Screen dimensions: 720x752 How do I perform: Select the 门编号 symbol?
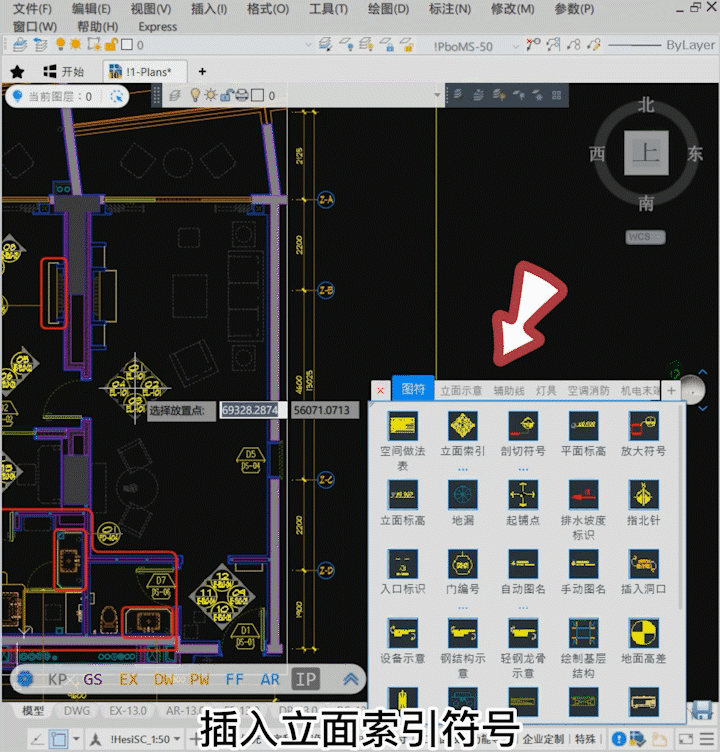coord(462,564)
